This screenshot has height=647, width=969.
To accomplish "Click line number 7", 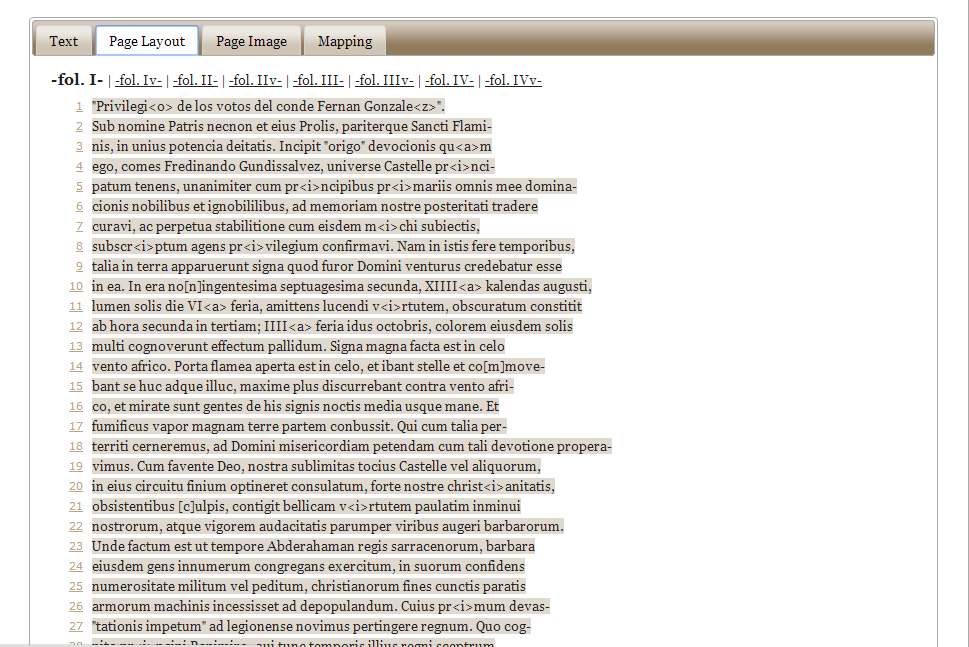I will click(x=79, y=227).
